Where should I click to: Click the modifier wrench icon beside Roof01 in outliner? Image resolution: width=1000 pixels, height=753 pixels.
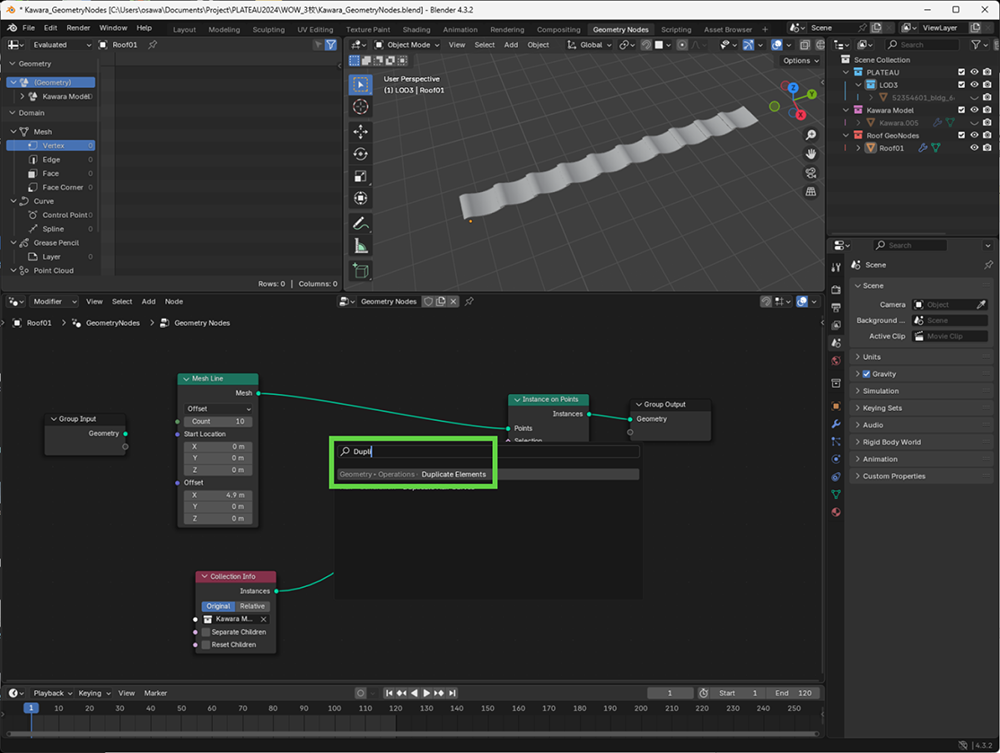pyautogui.click(x=923, y=148)
